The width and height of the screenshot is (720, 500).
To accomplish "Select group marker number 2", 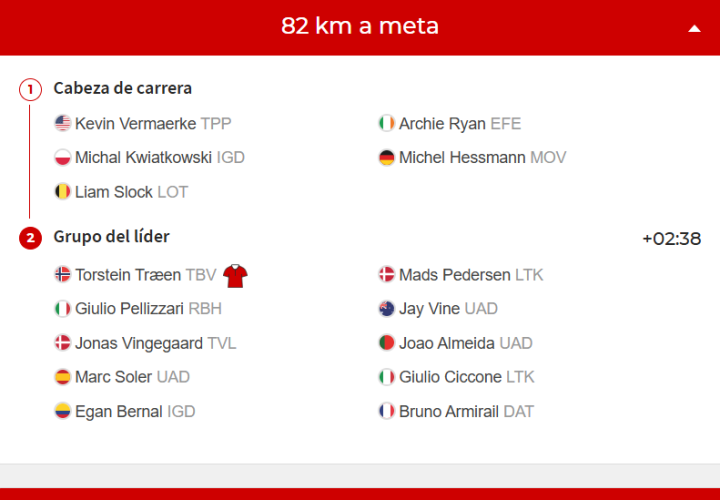I will (x=30, y=238).
